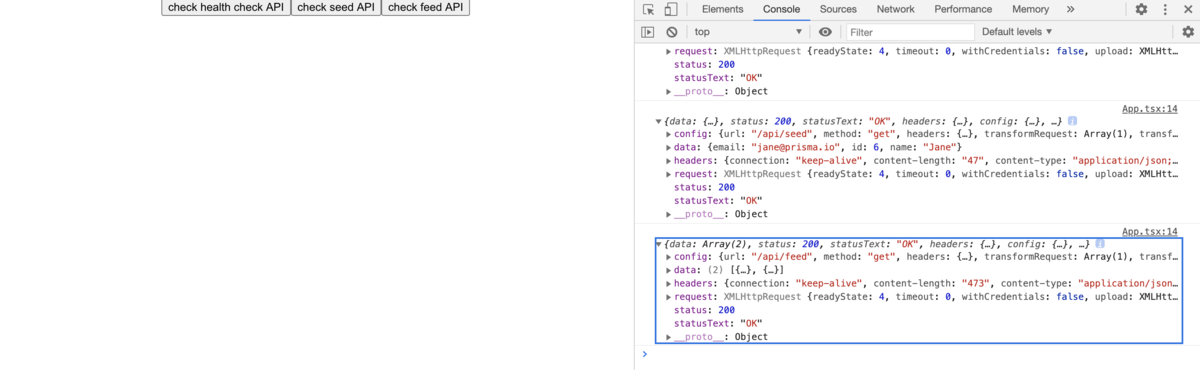The width and height of the screenshot is (1200, 370).
Task: Expand __proto__: Object in the /api/feed log
Action: tap(669, 337)
